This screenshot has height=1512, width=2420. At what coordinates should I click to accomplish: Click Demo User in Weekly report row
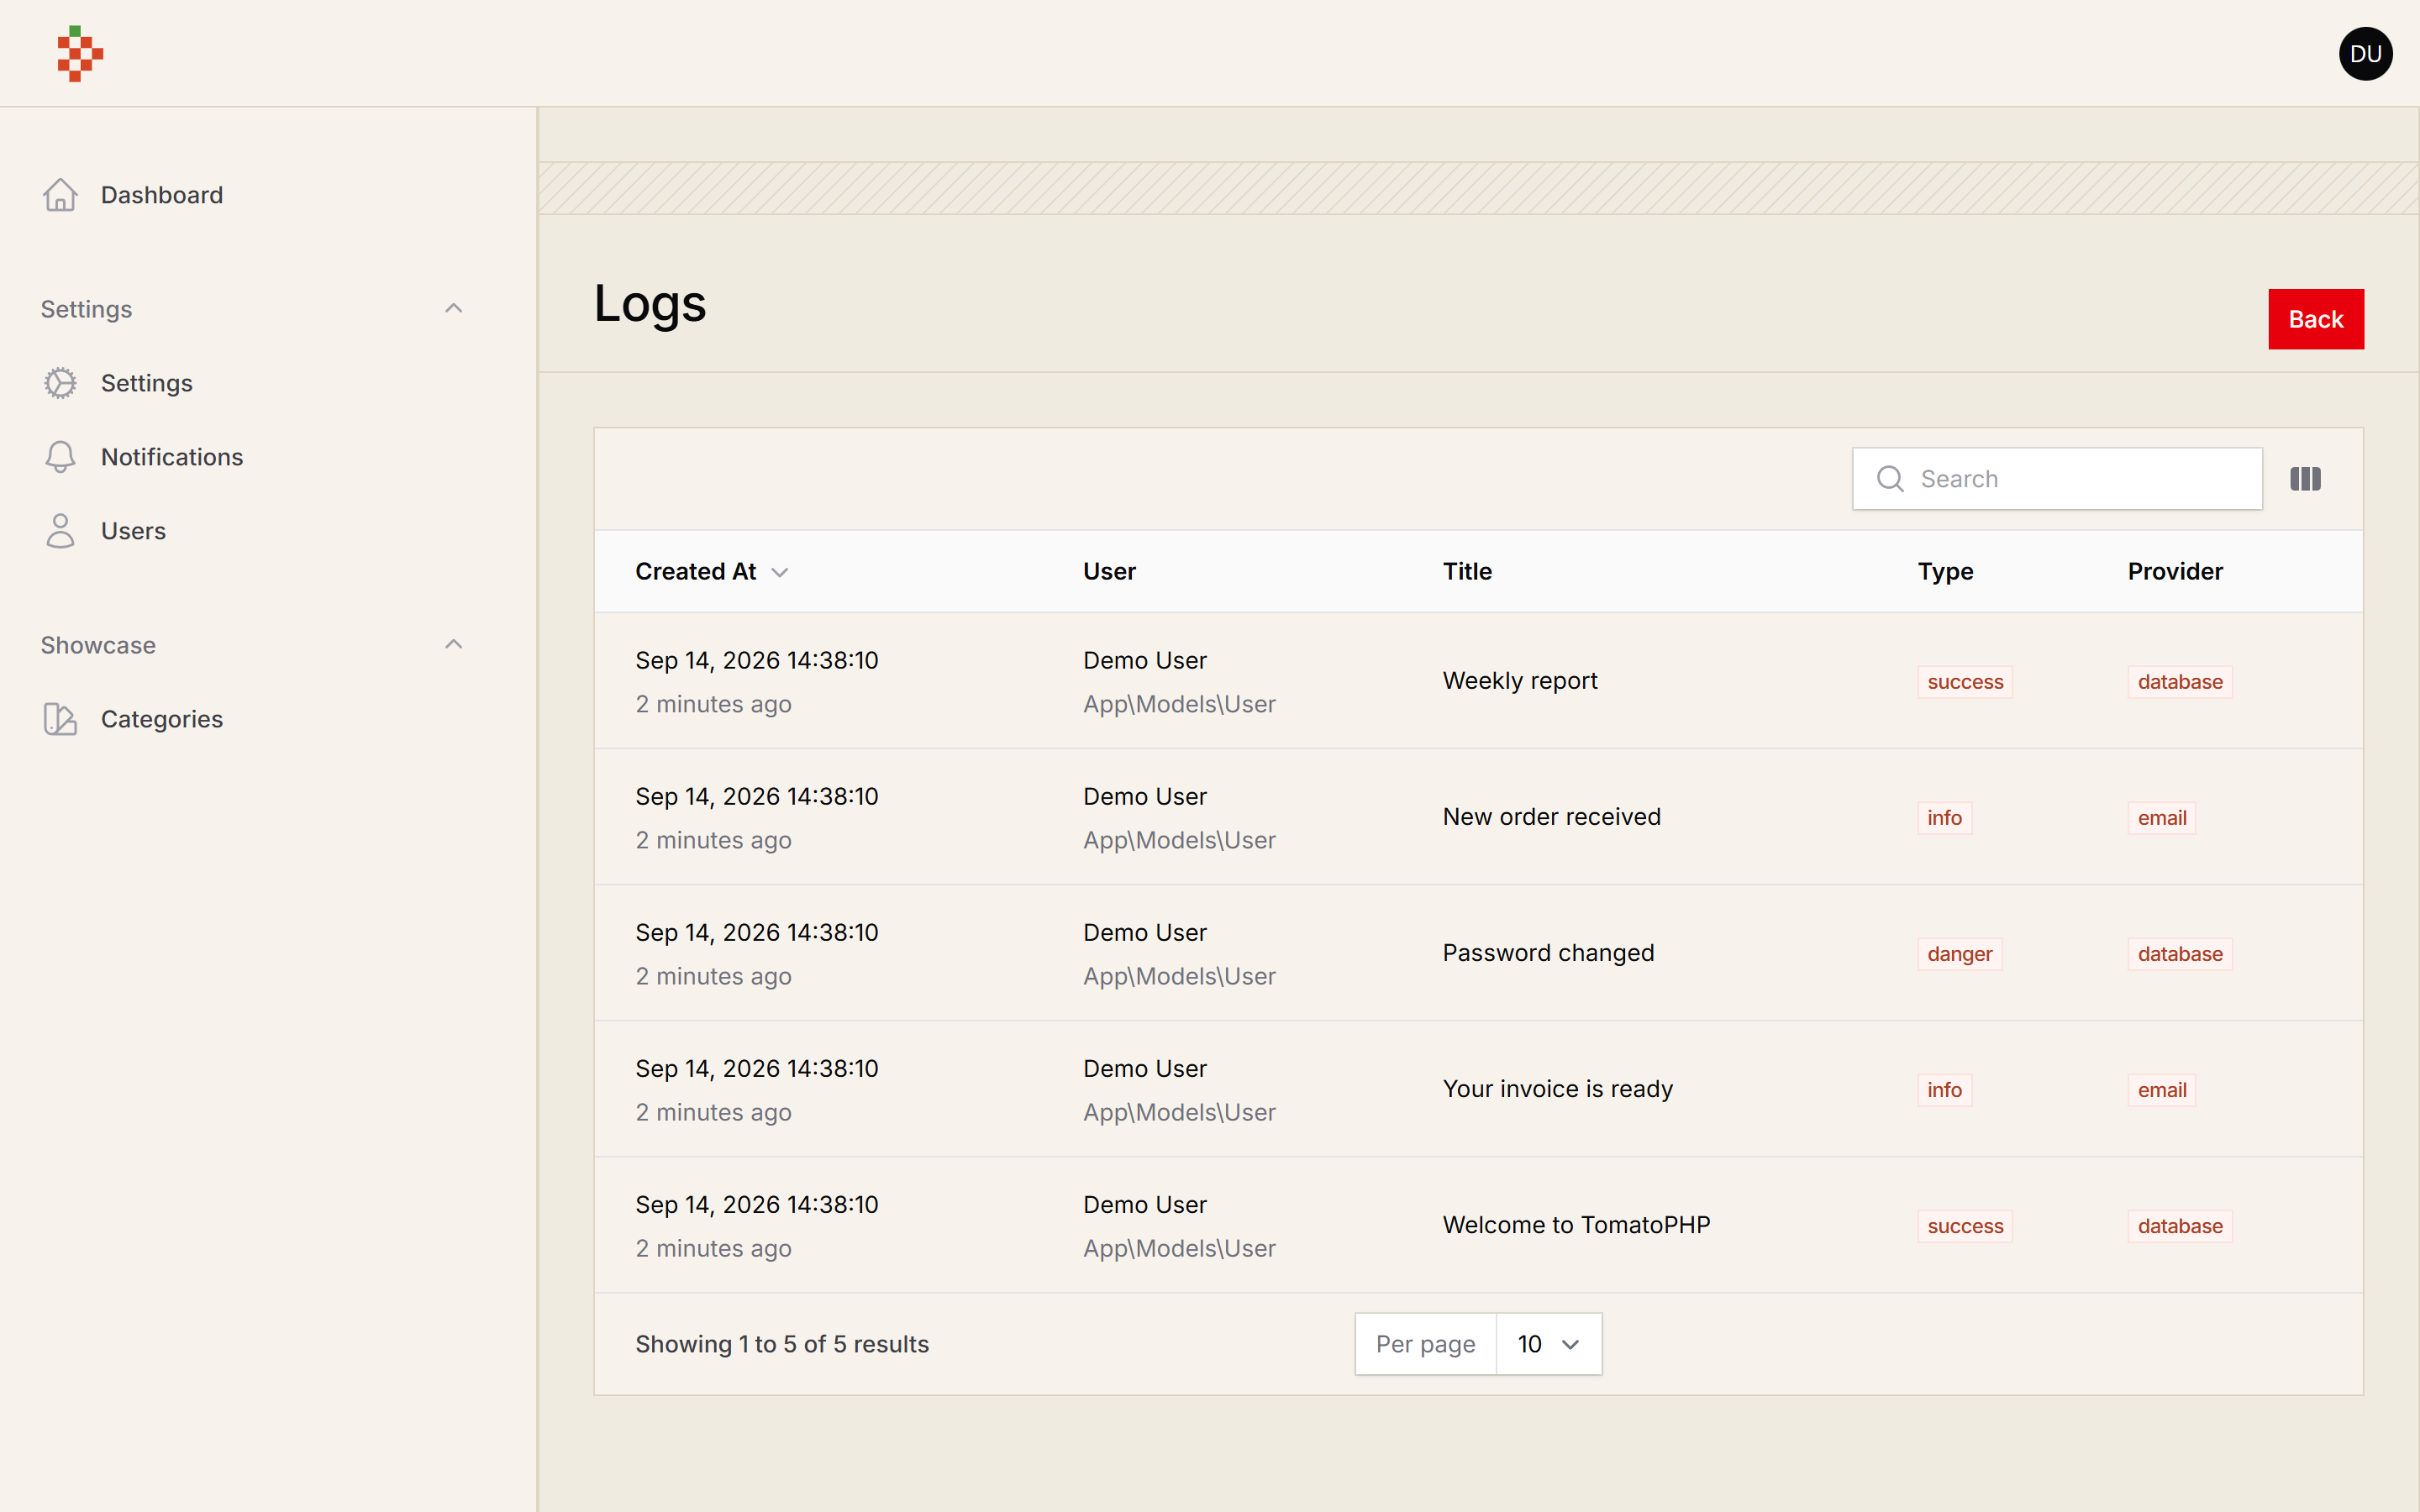(x=1144, y=660)
